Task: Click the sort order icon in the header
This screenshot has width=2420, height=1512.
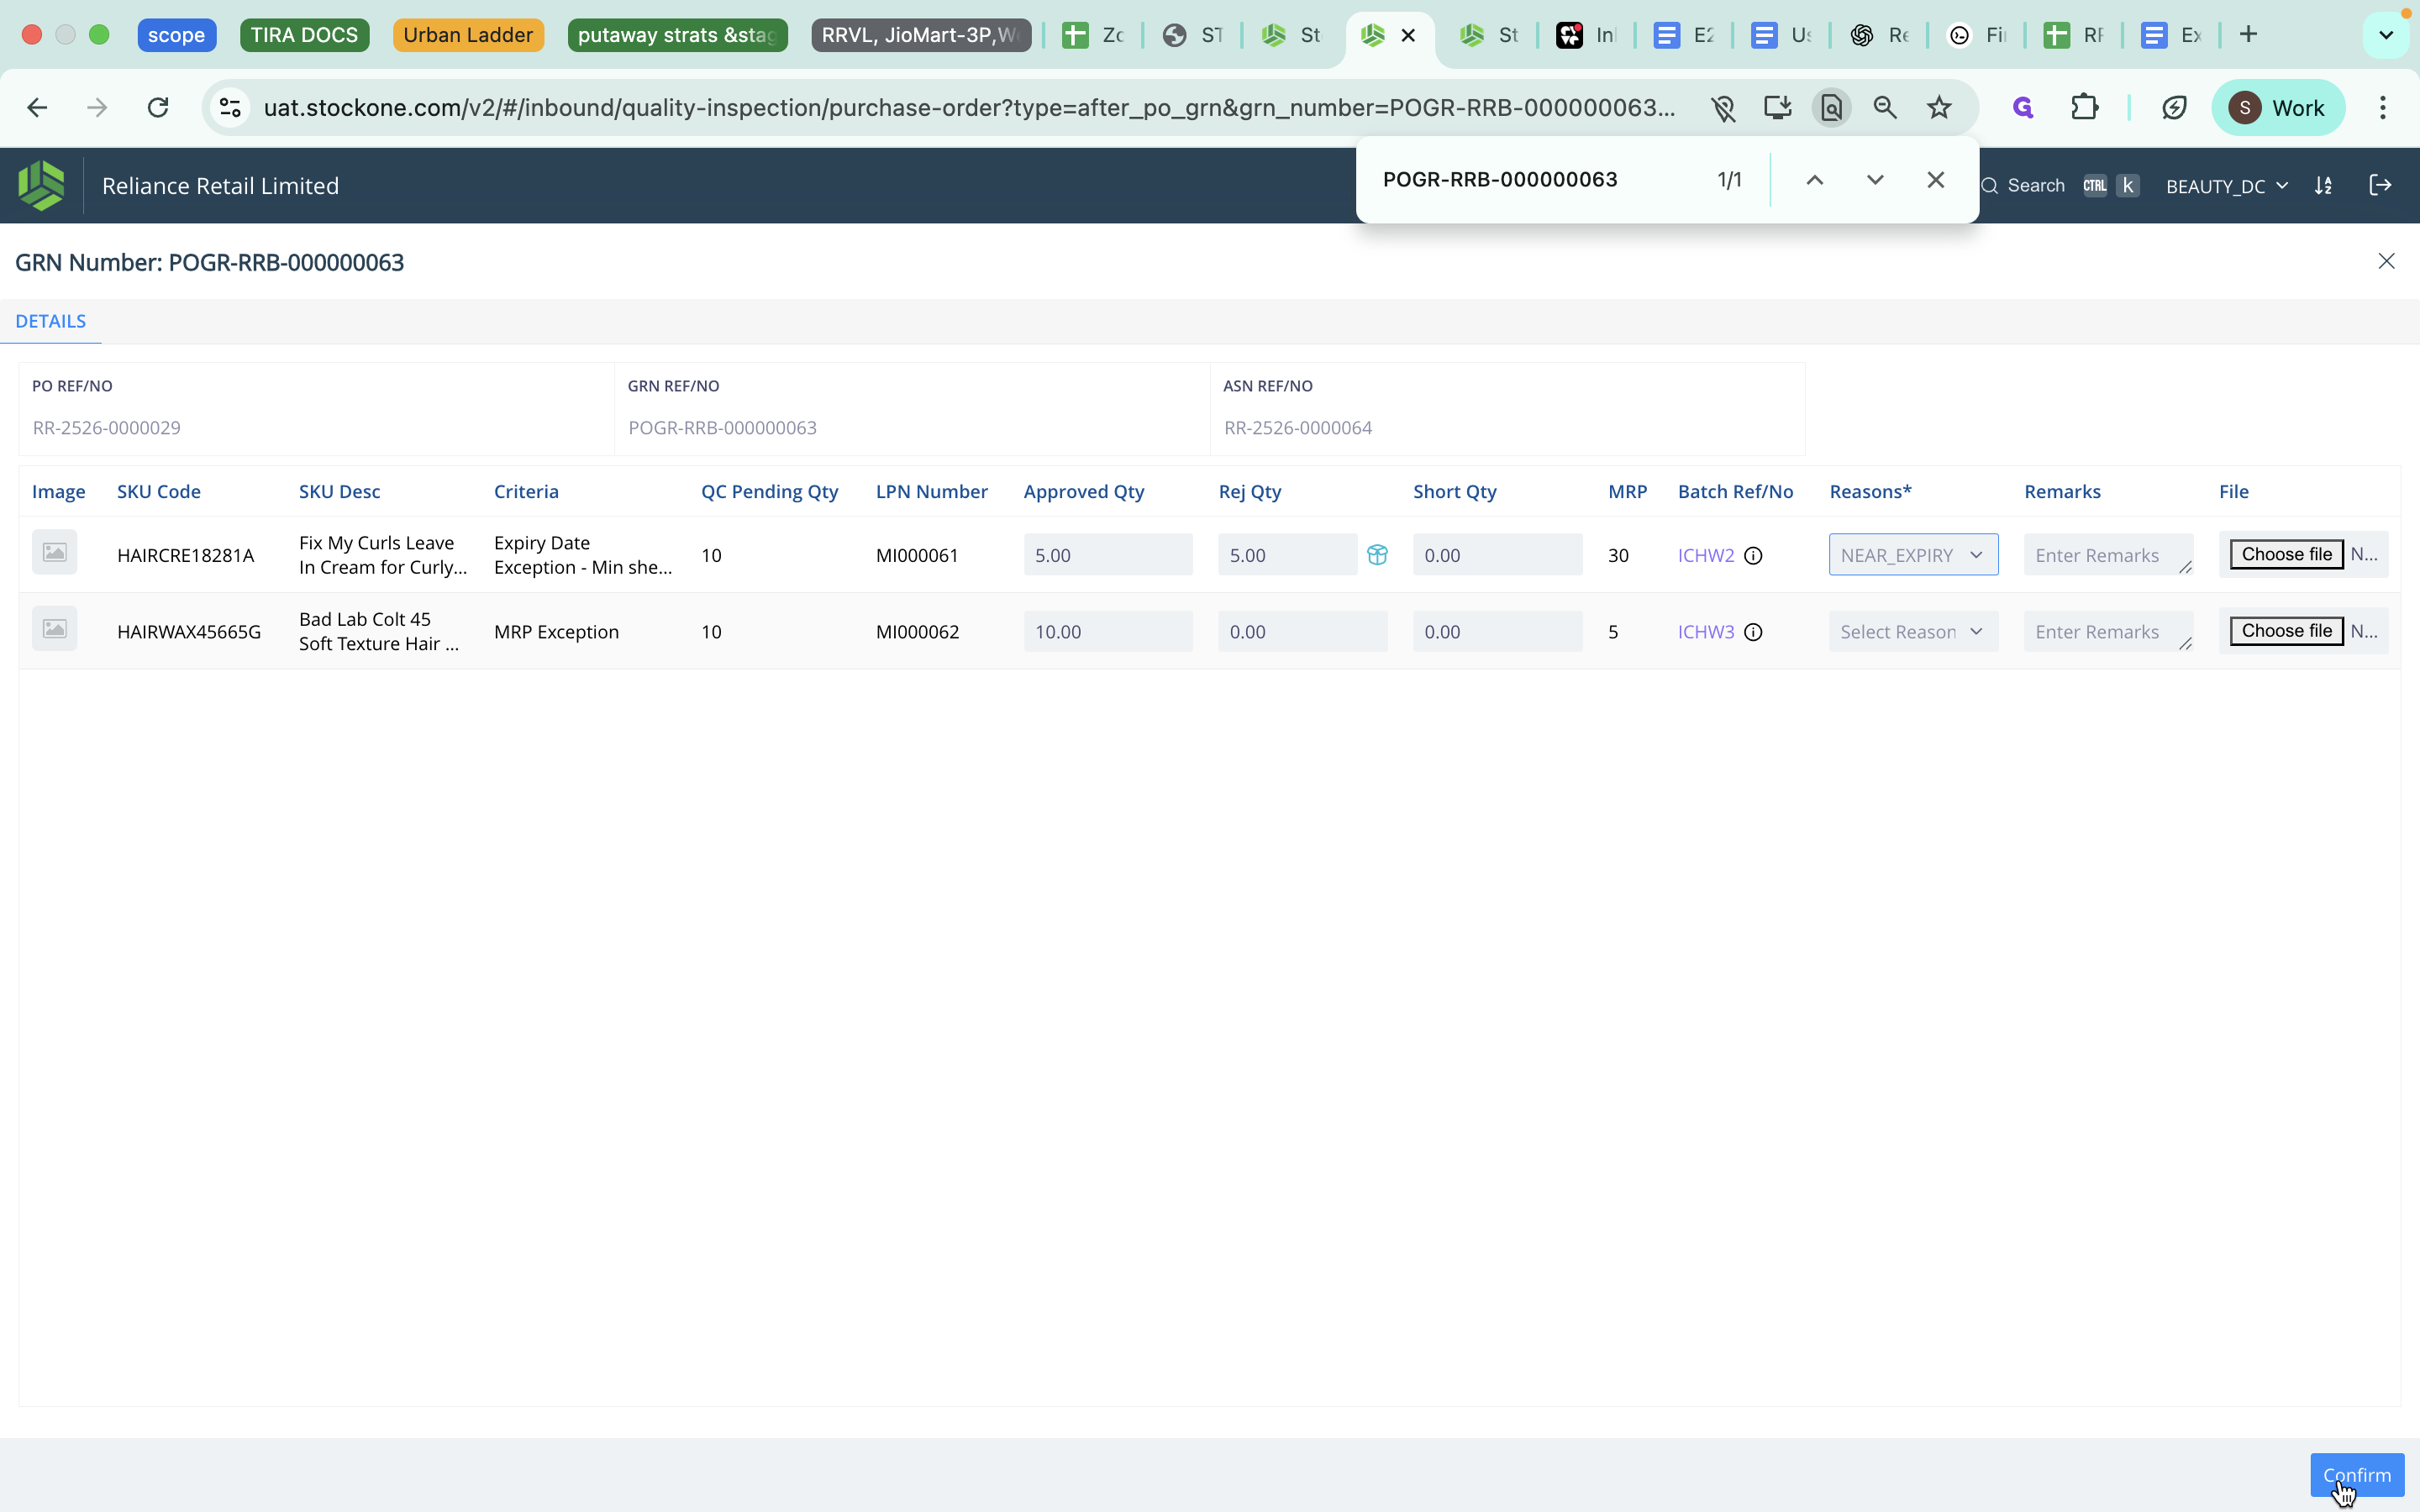Action: (x=2323, y=186)
